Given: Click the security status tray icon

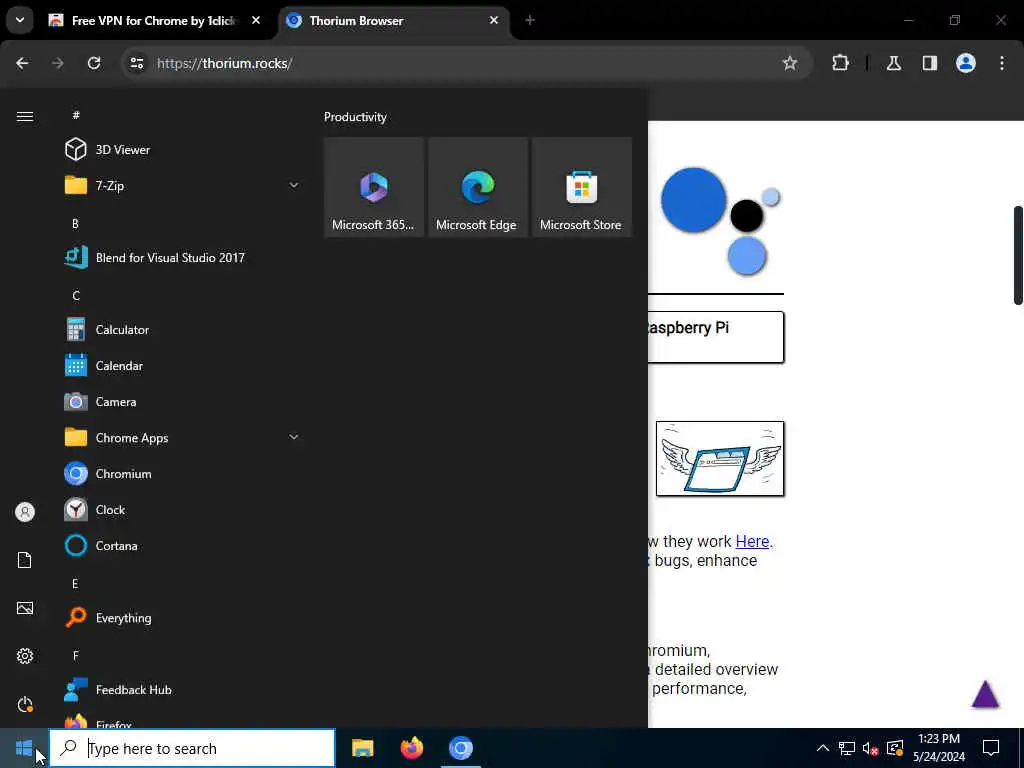Looking at the screenshot, I should [x=895, y=748].
